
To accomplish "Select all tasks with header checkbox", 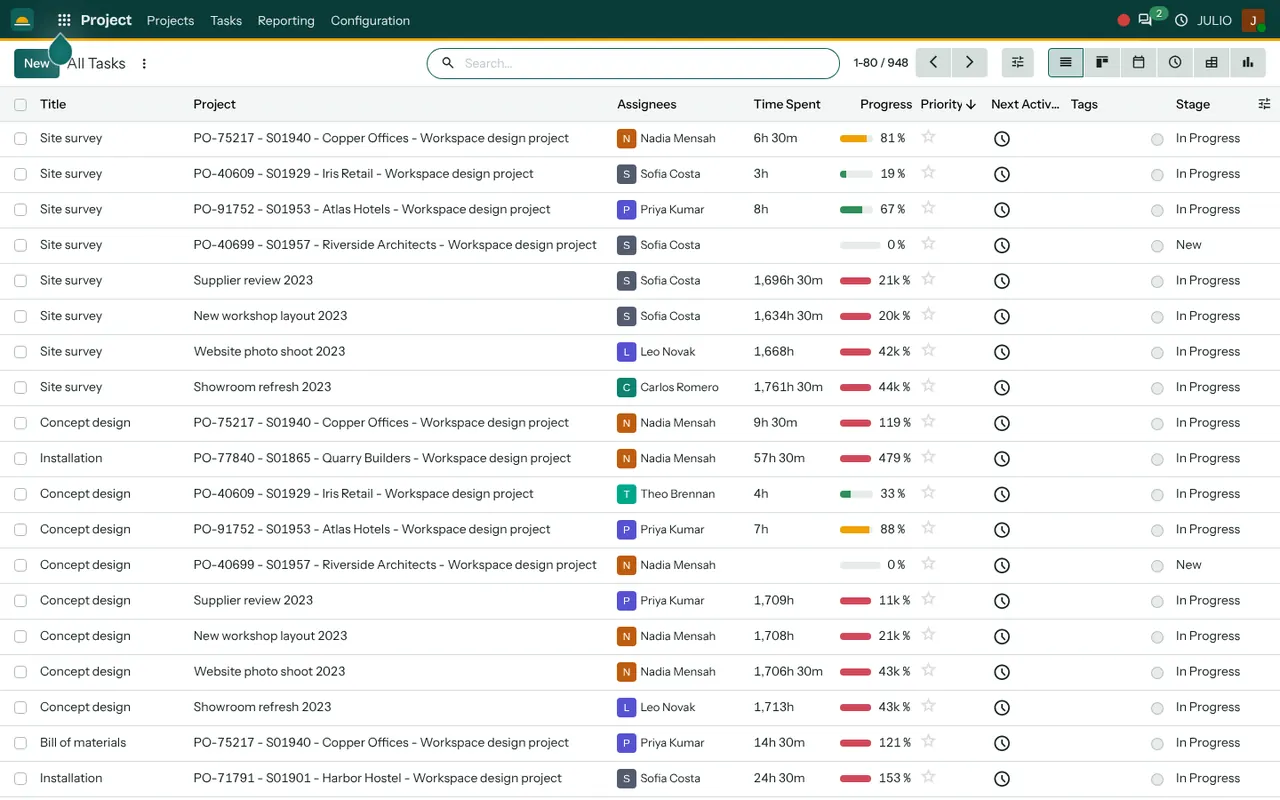I will click(x=20, y=104).
